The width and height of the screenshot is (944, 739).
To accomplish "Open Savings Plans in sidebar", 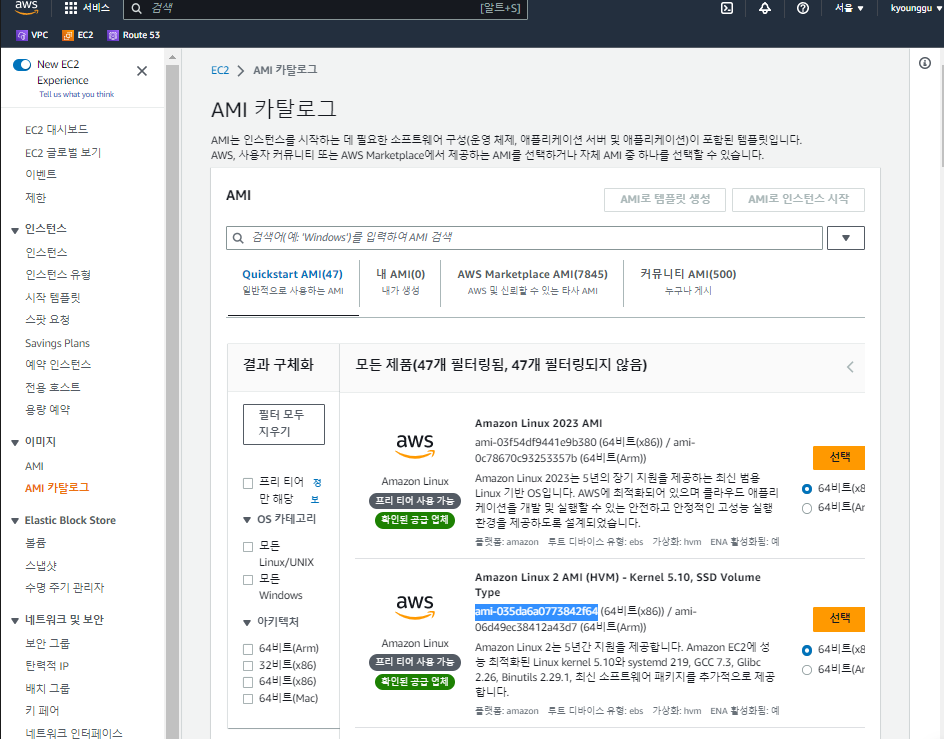I will coord(57,343).
